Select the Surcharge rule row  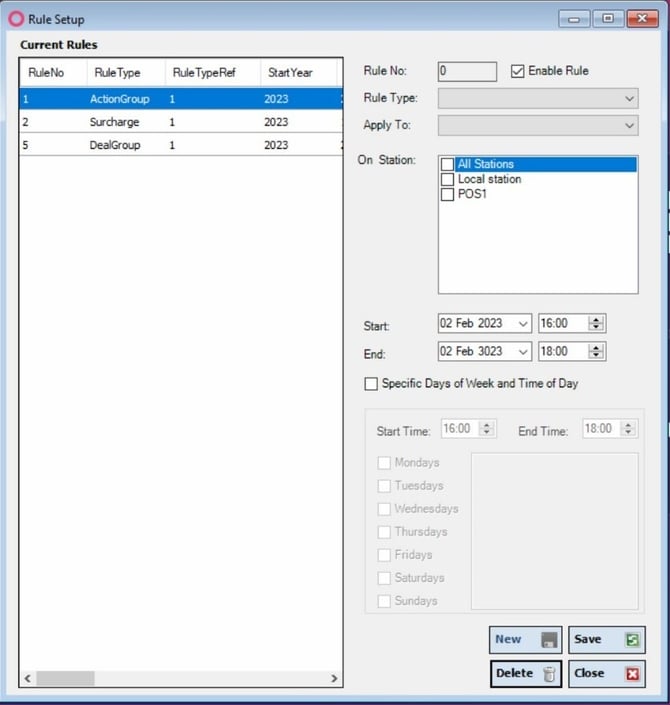click(x=181, y=122)
